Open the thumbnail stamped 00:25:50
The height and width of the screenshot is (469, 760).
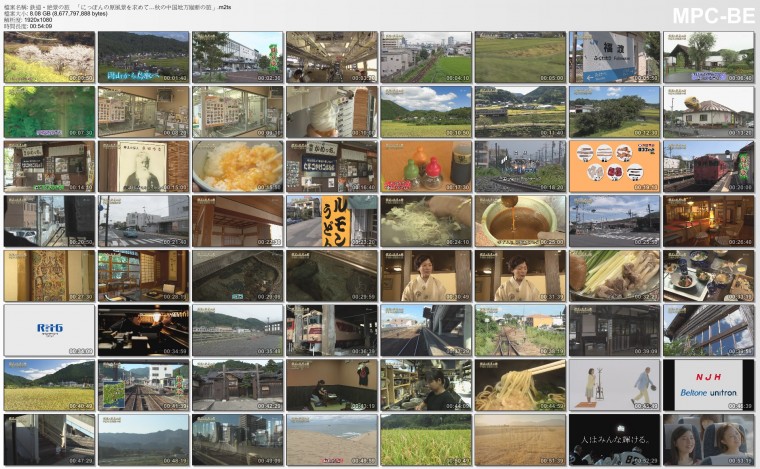click(x=615, y=221)
